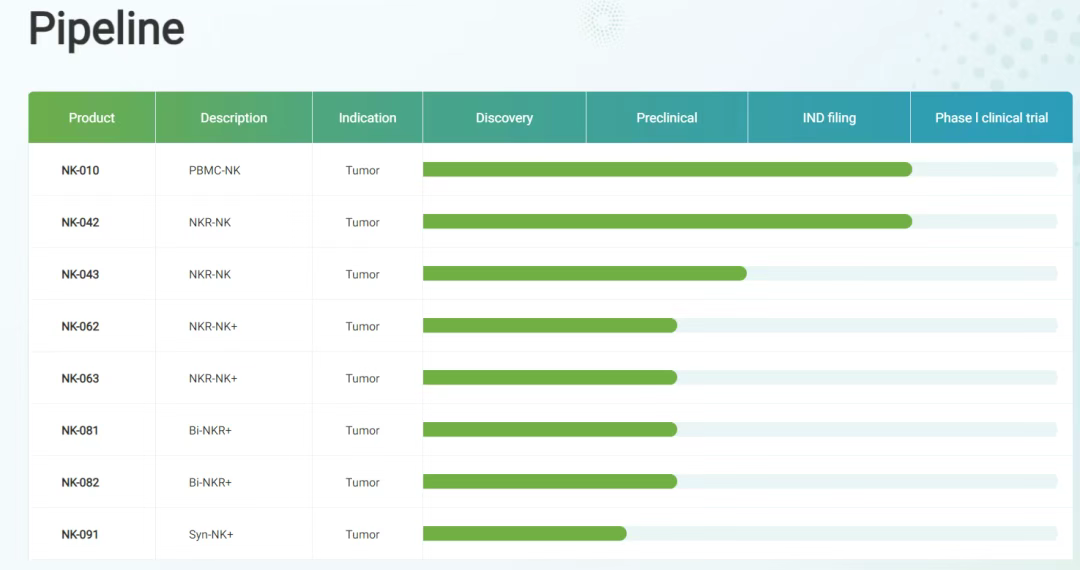The width and height of the screenshot is (1080, 570).
Task: Click the Pipeline page heading
Action: click(106, 28)
